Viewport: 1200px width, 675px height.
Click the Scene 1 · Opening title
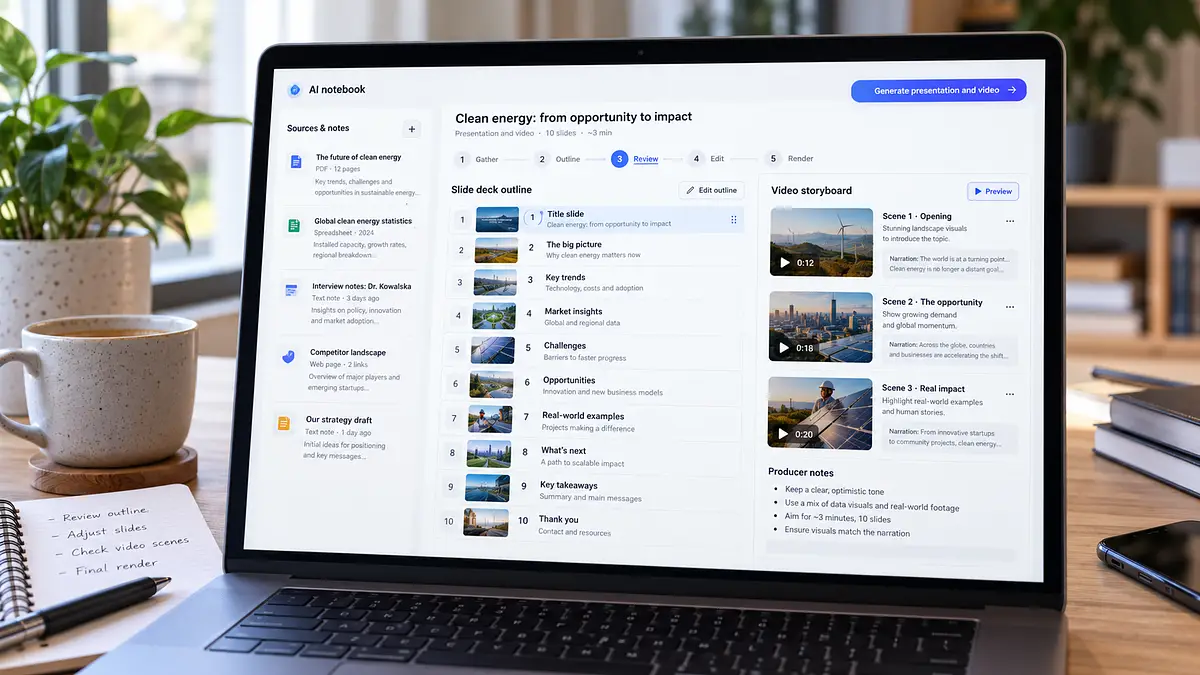[917, 216]
